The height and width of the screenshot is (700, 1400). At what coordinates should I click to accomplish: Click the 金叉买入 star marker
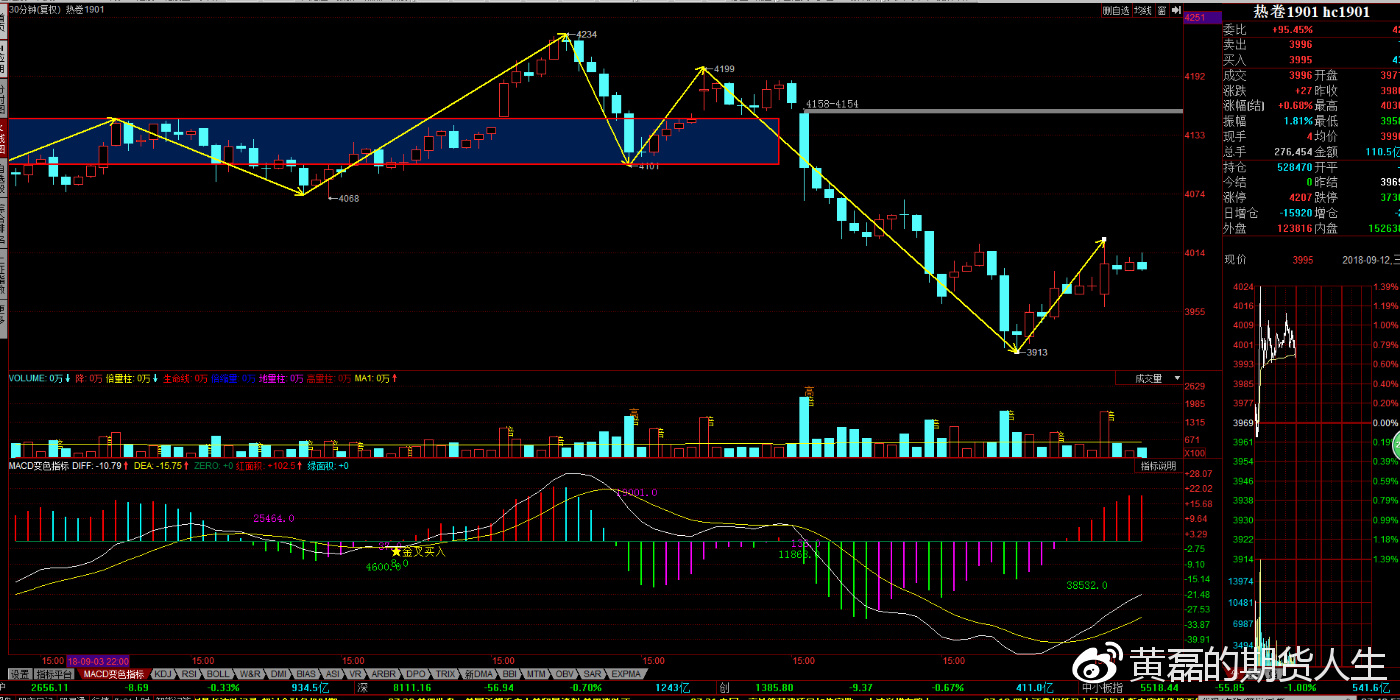396,551
